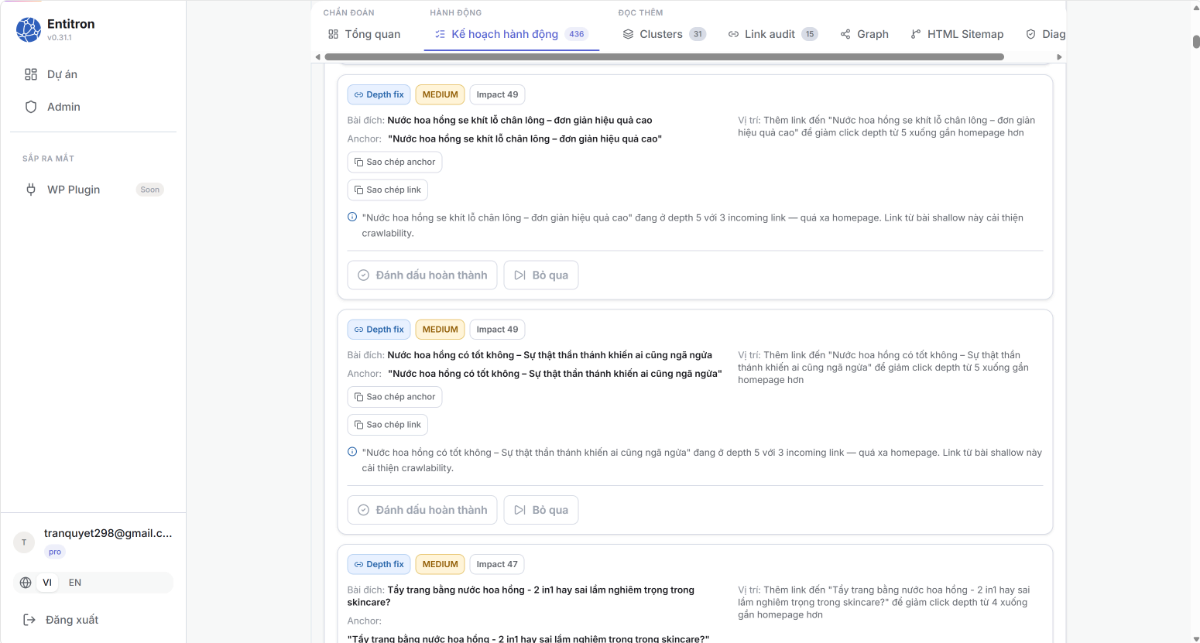Click the globe language icon
1200x643 pixels.
[26, 582]
